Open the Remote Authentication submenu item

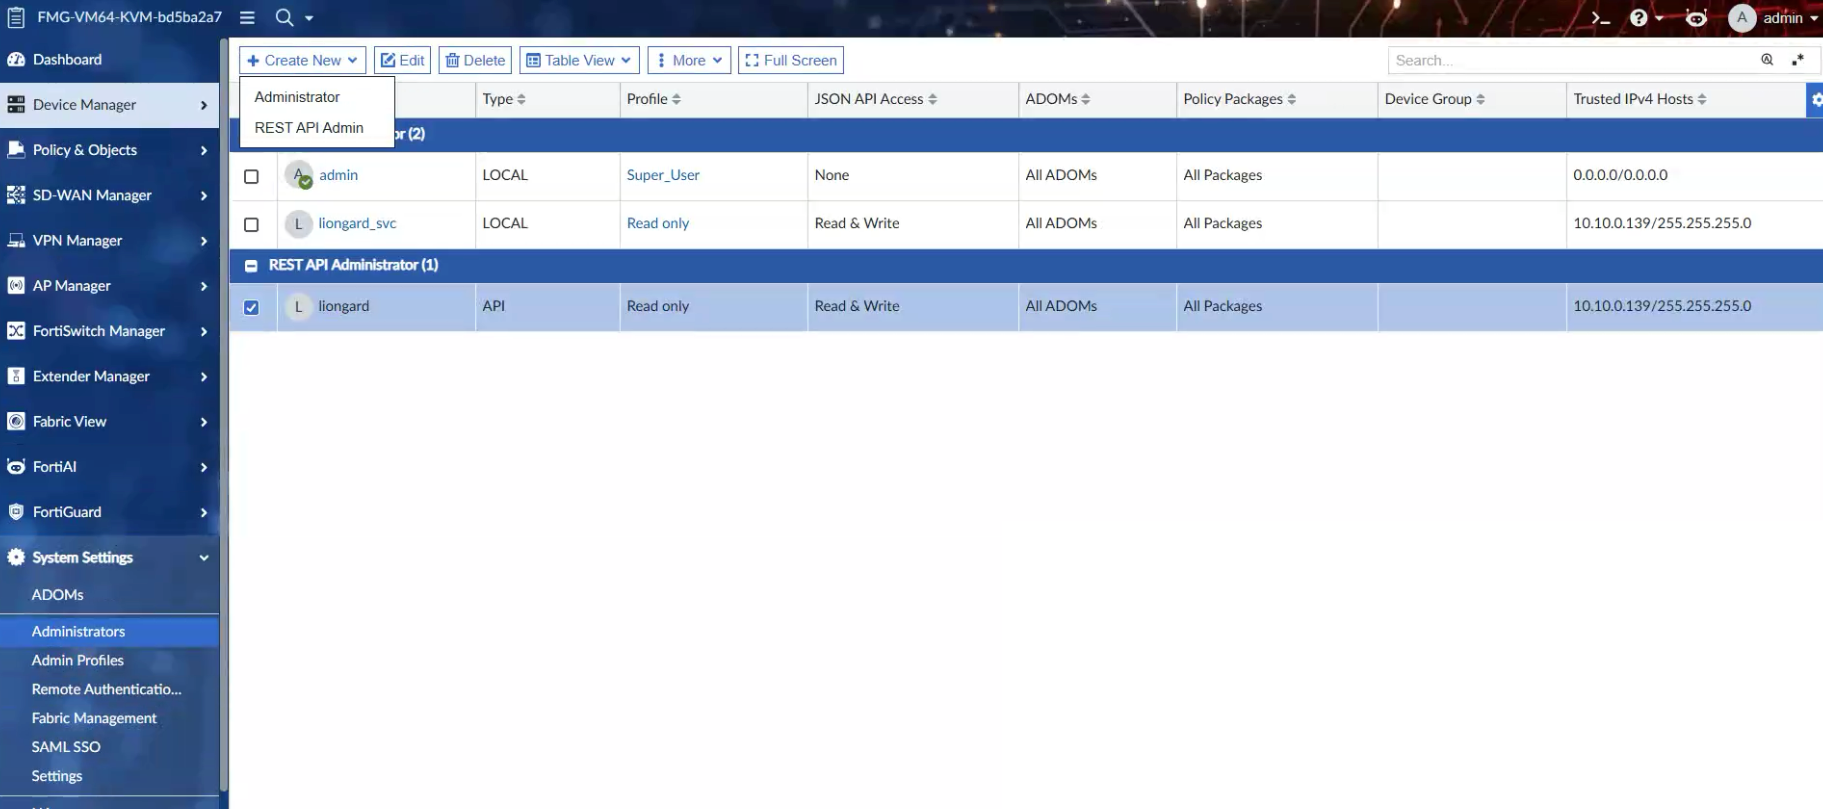(109, 690)
